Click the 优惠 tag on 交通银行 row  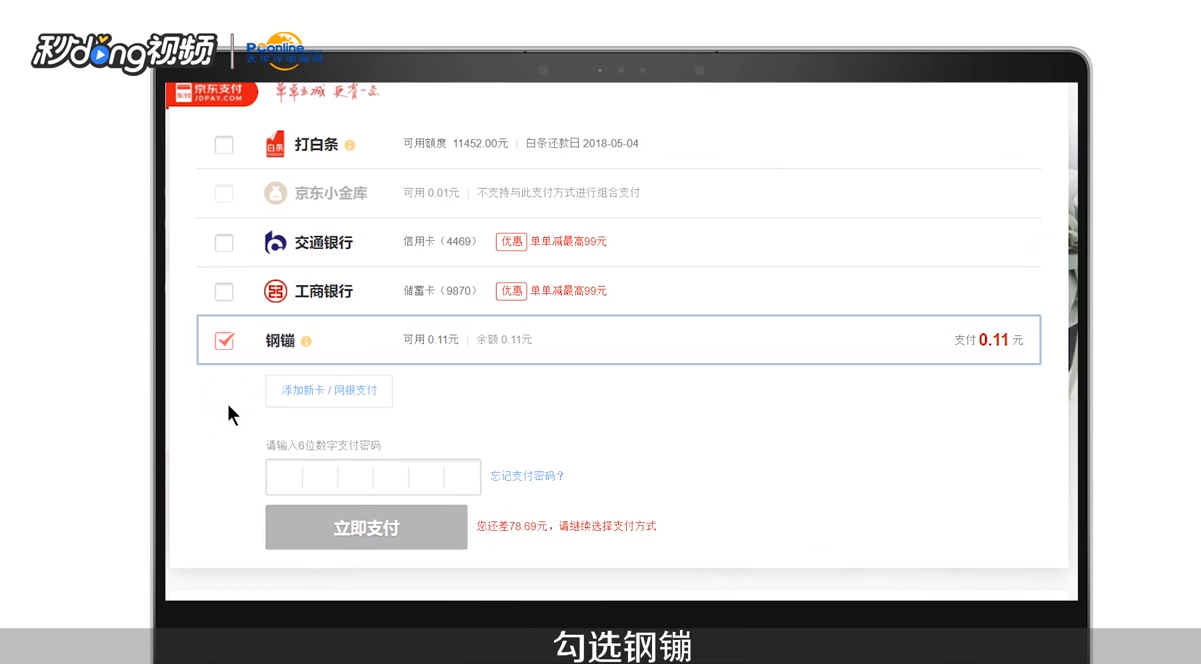tap(511, 241)
